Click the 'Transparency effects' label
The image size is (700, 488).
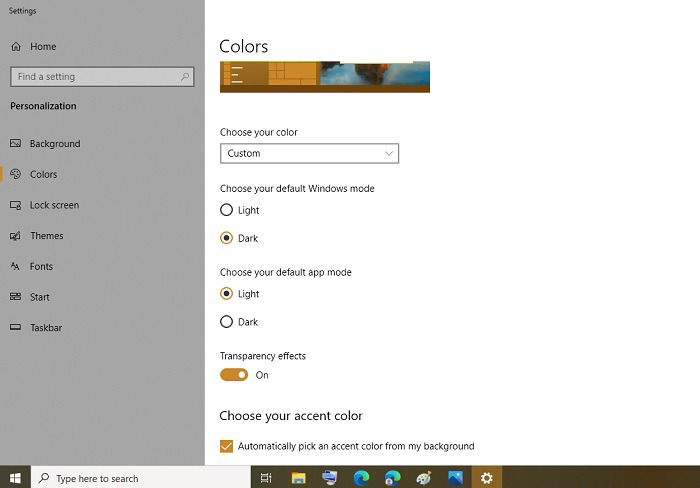tap(262, 356)
